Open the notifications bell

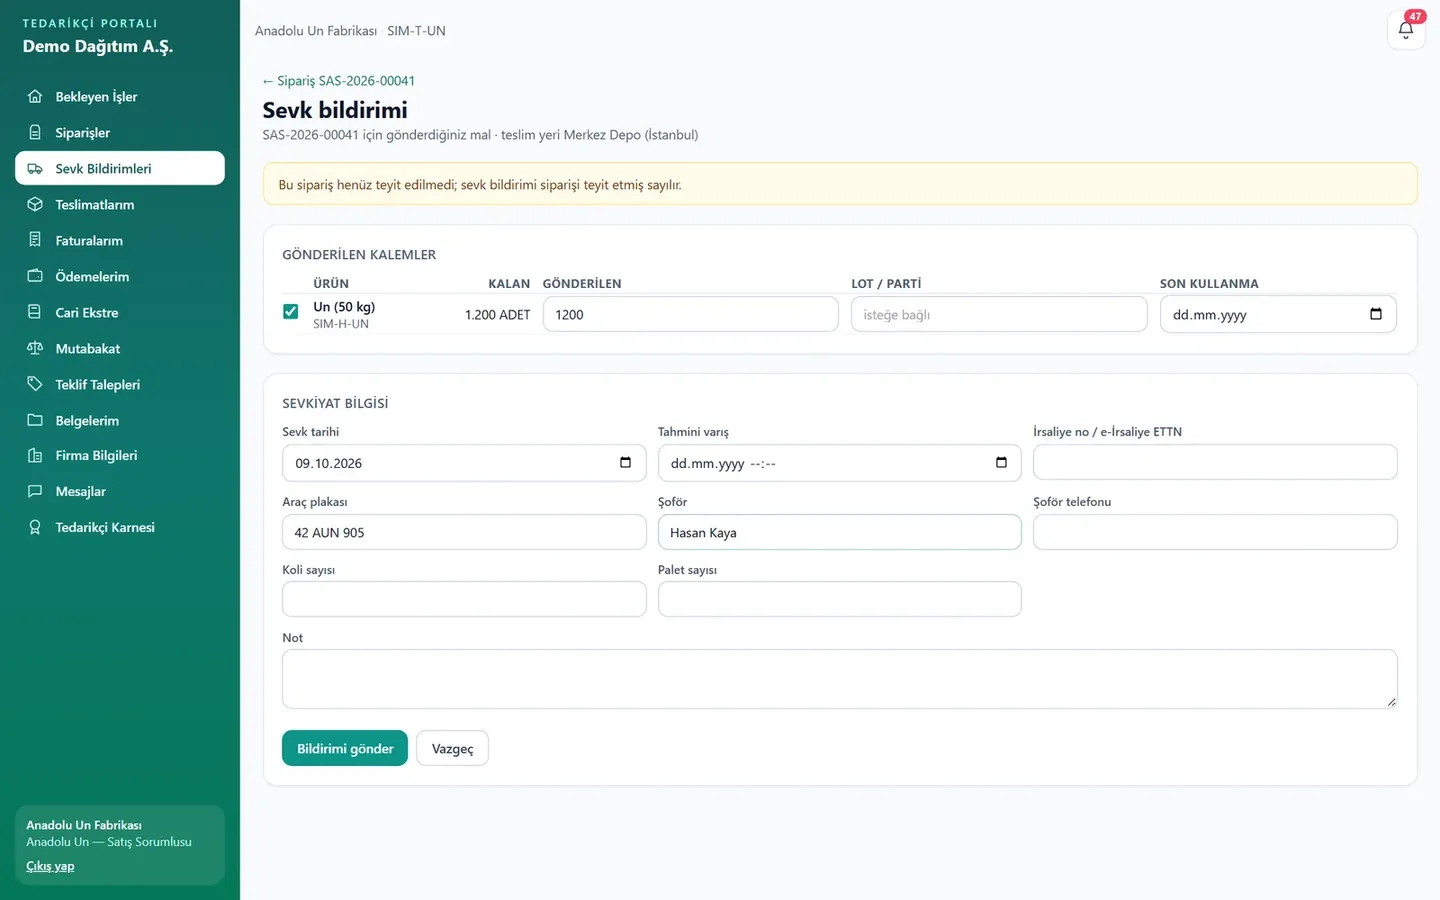coord(1405,30)
